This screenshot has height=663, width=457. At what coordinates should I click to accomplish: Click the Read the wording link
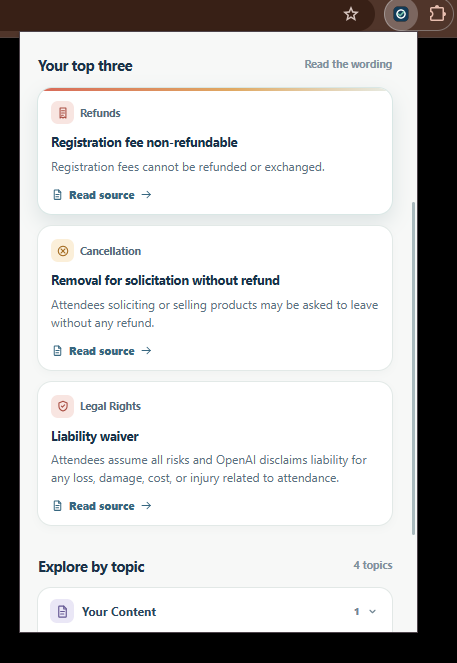(x=348, y=64)
